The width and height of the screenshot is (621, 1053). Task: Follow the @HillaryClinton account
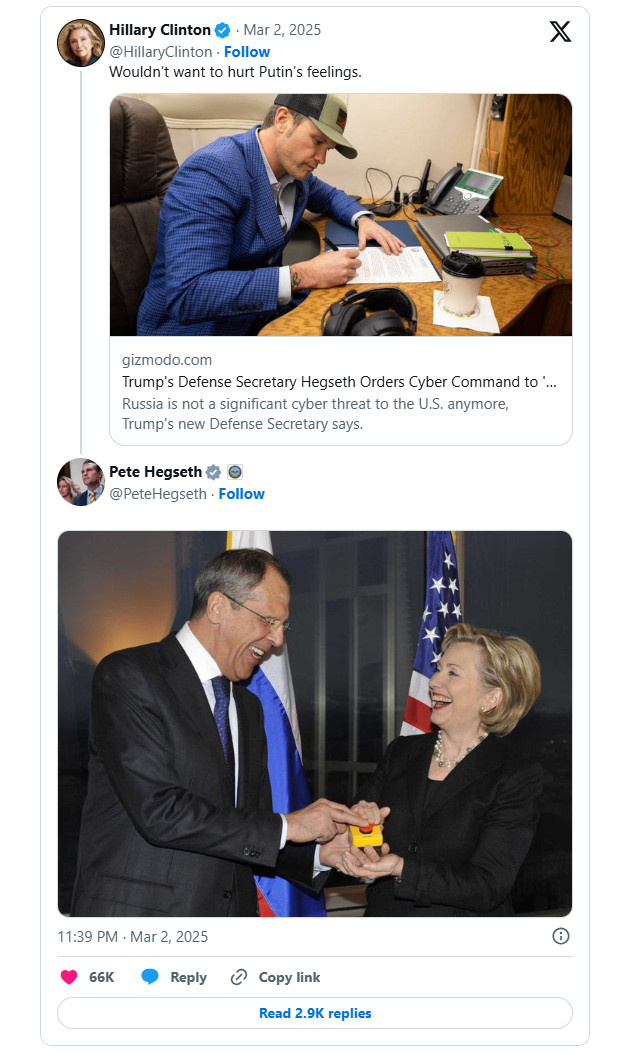pyautogui.click(x=247, y=51)
